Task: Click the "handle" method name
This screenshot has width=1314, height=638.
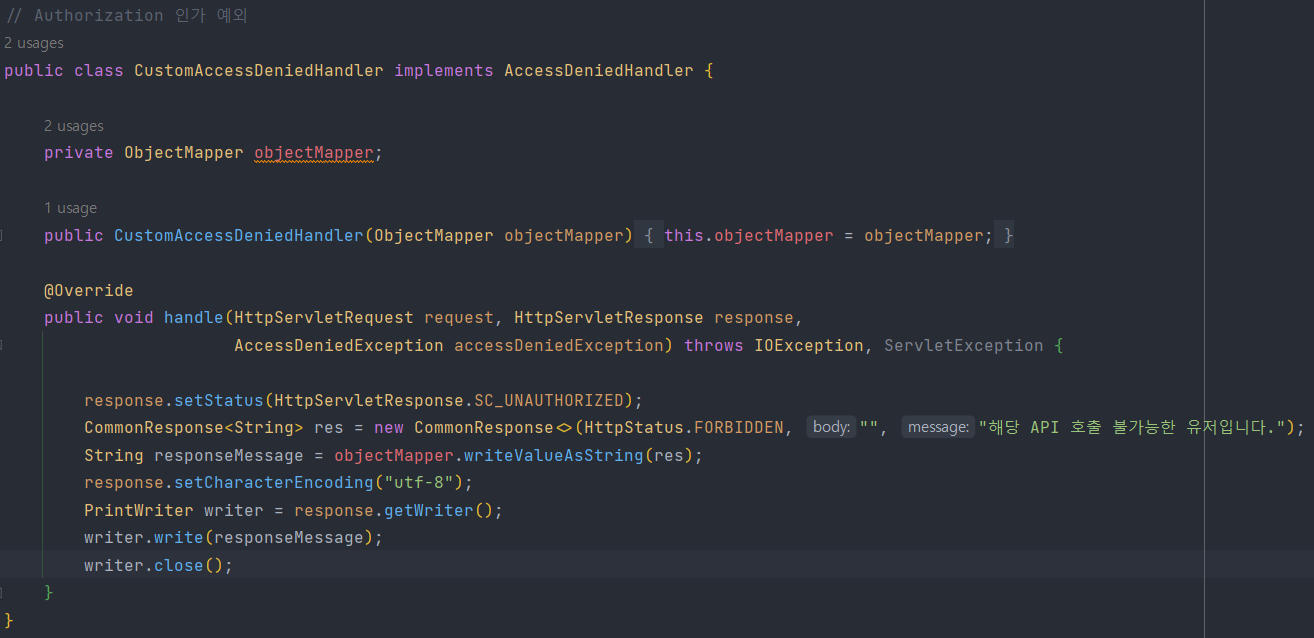Action: pos(193,317)
